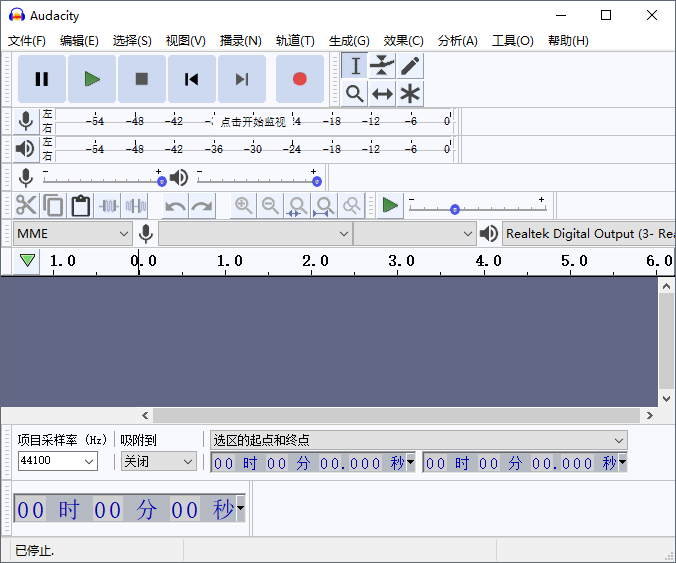The height and width of the screenshot is (563, 676).
Task: Skip to end of project
Action: [242, 79]
